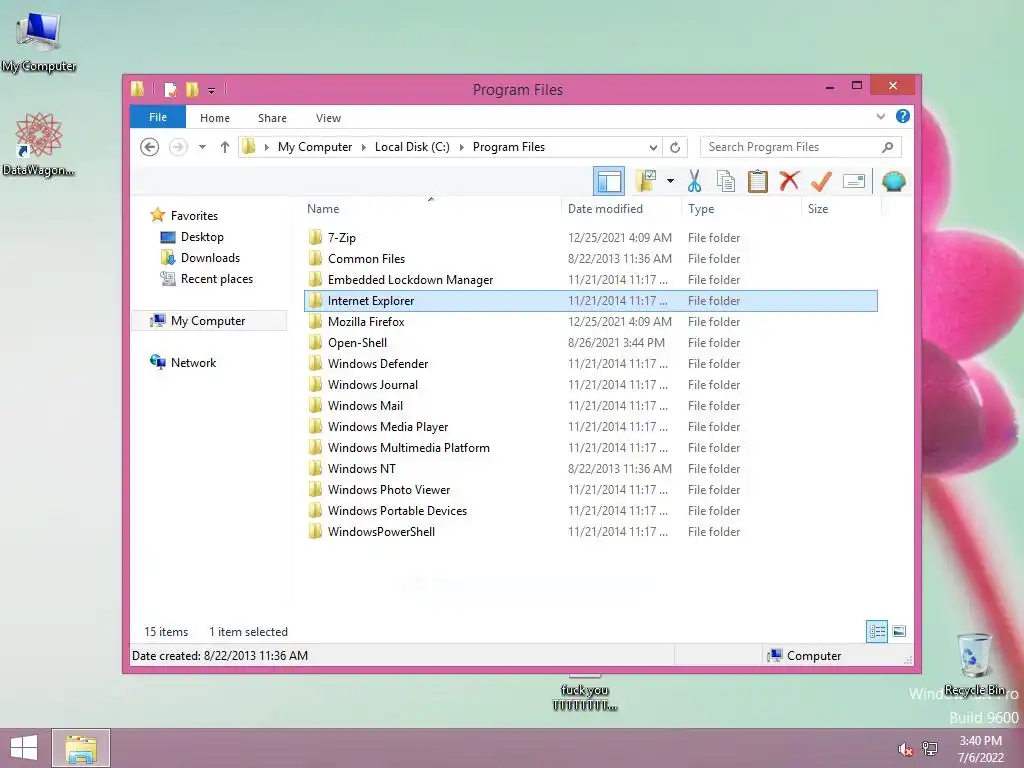Click the folder options toolbar icon
Image resolution: width=1024 pixels, height=768 pixels.
pos(646,181)
